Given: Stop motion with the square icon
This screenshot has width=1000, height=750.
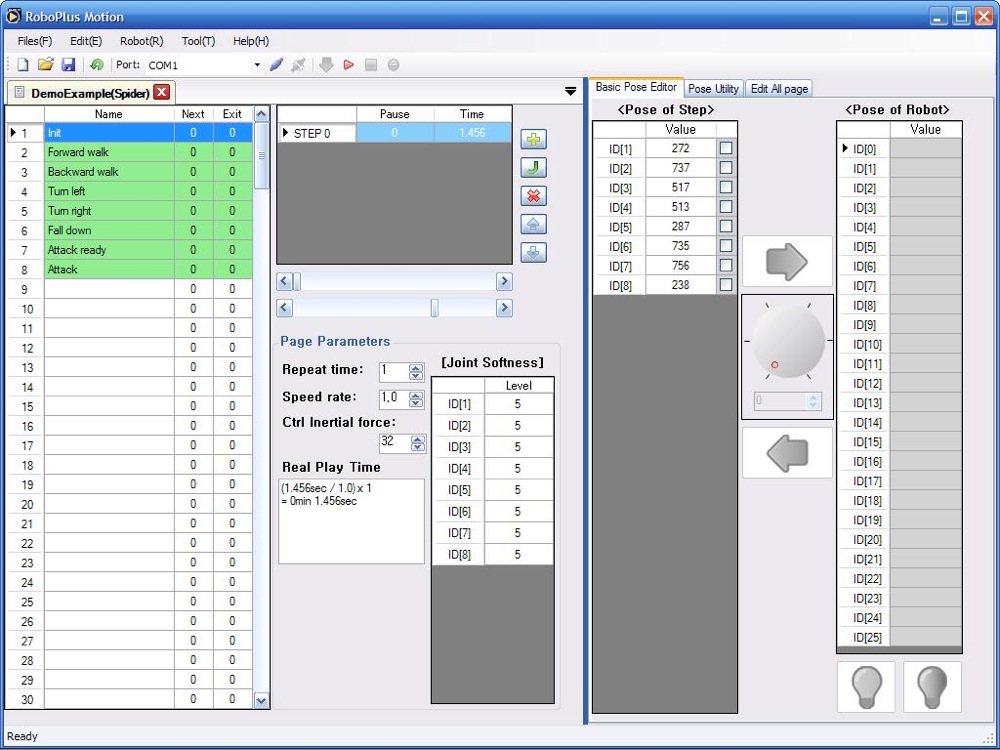Looking at the screenshot, I should point(371,64).
